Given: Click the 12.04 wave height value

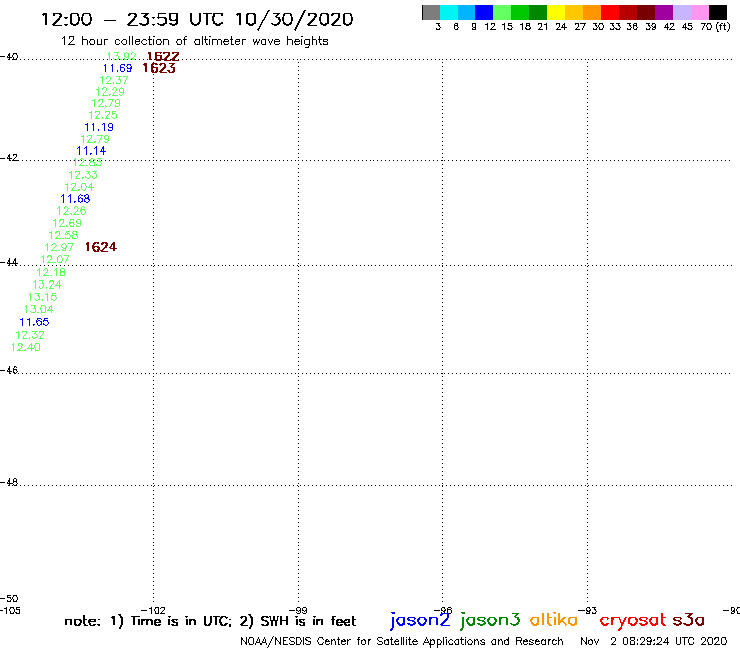Looking at the screenshot, I should (79, 187).
